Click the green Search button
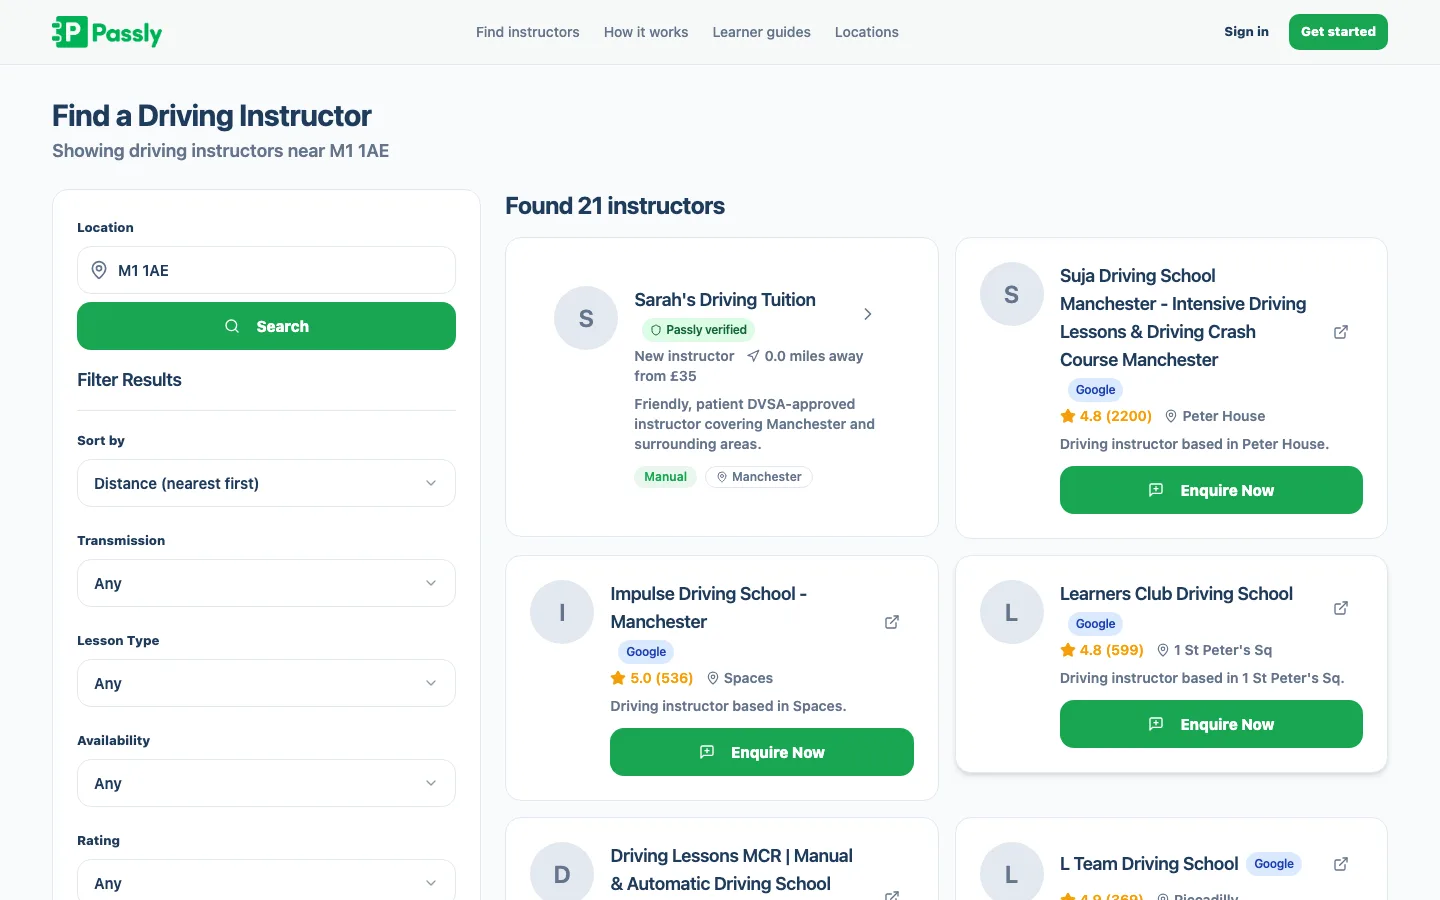1440x900 pixels. click(x=266, y=326)
